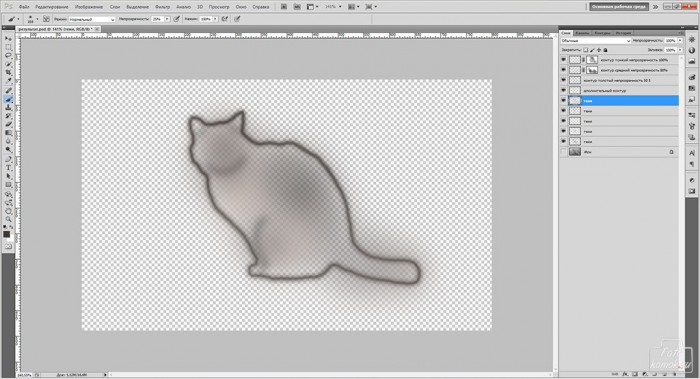The width and height of the screenshot is (700, 379).
Task: Hide the 'контур средний' layer
Action: coord(563,70)
